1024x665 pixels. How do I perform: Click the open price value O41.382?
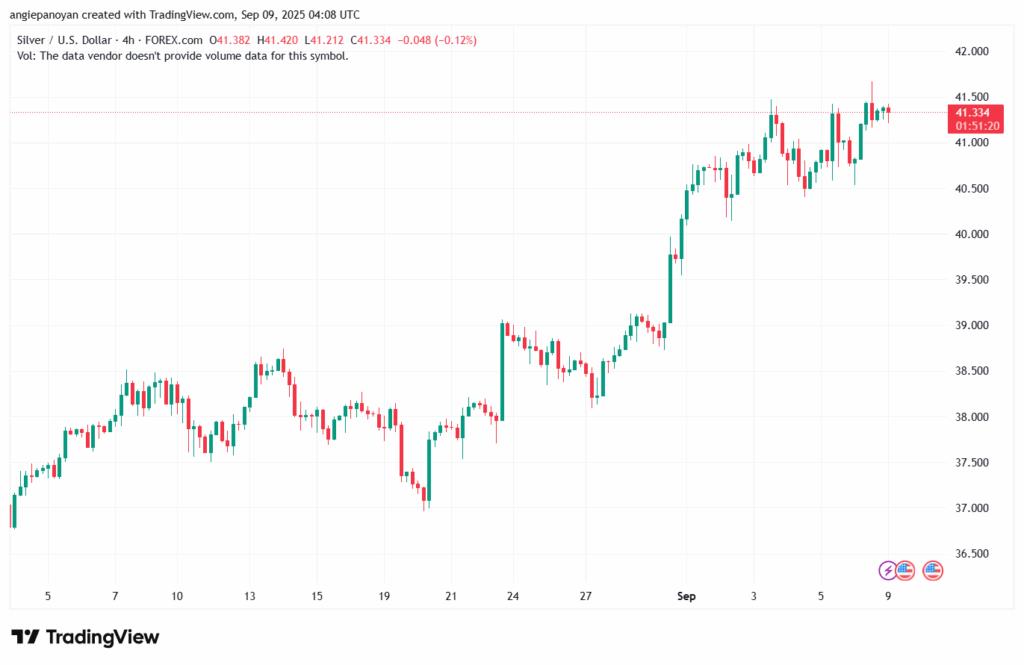pos(232,40)
